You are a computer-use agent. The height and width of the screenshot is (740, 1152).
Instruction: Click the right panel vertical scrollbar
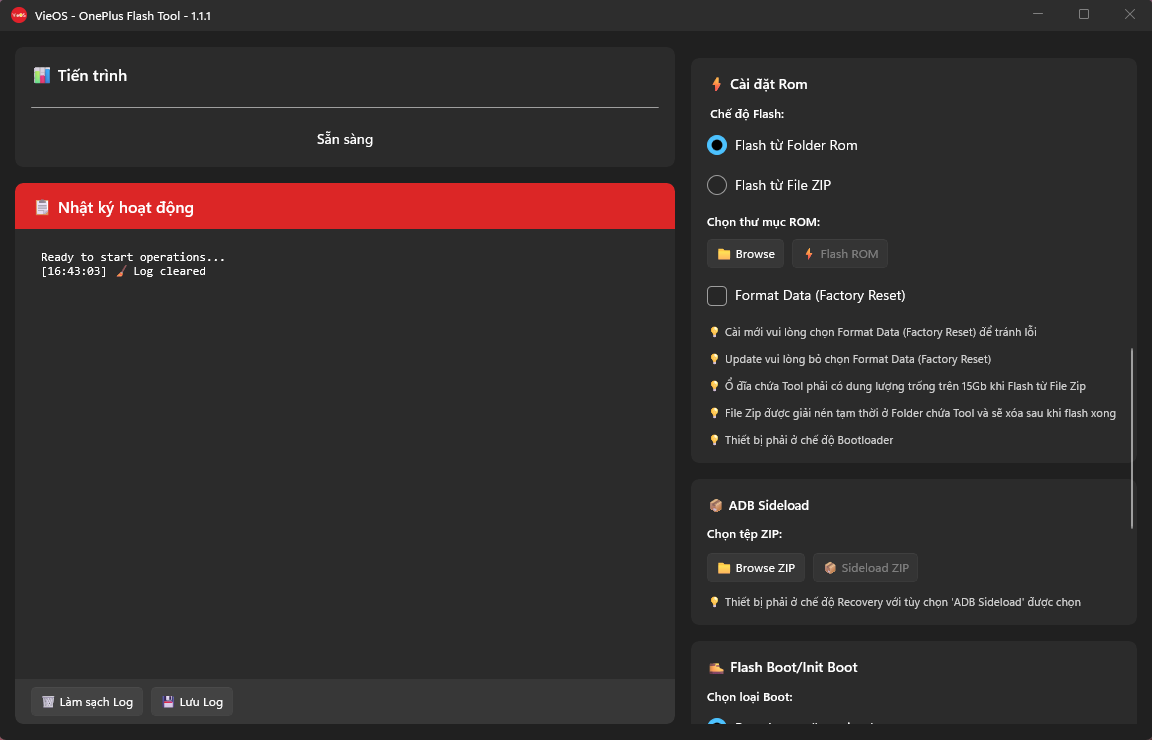coord(1131,438)
